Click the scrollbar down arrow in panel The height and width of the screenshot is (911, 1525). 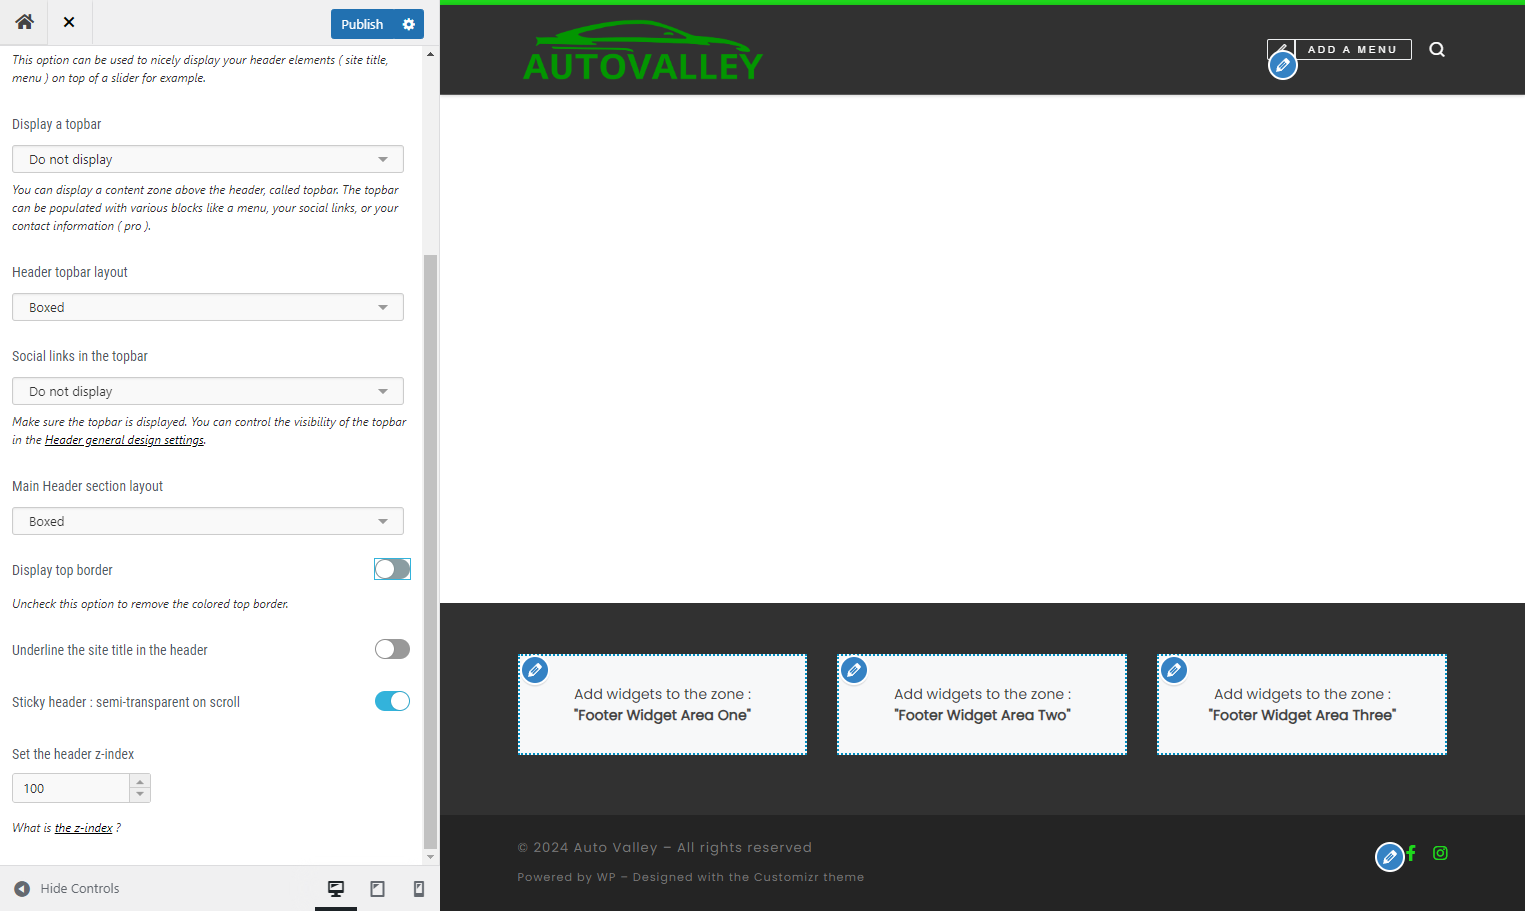pos(431,857)
